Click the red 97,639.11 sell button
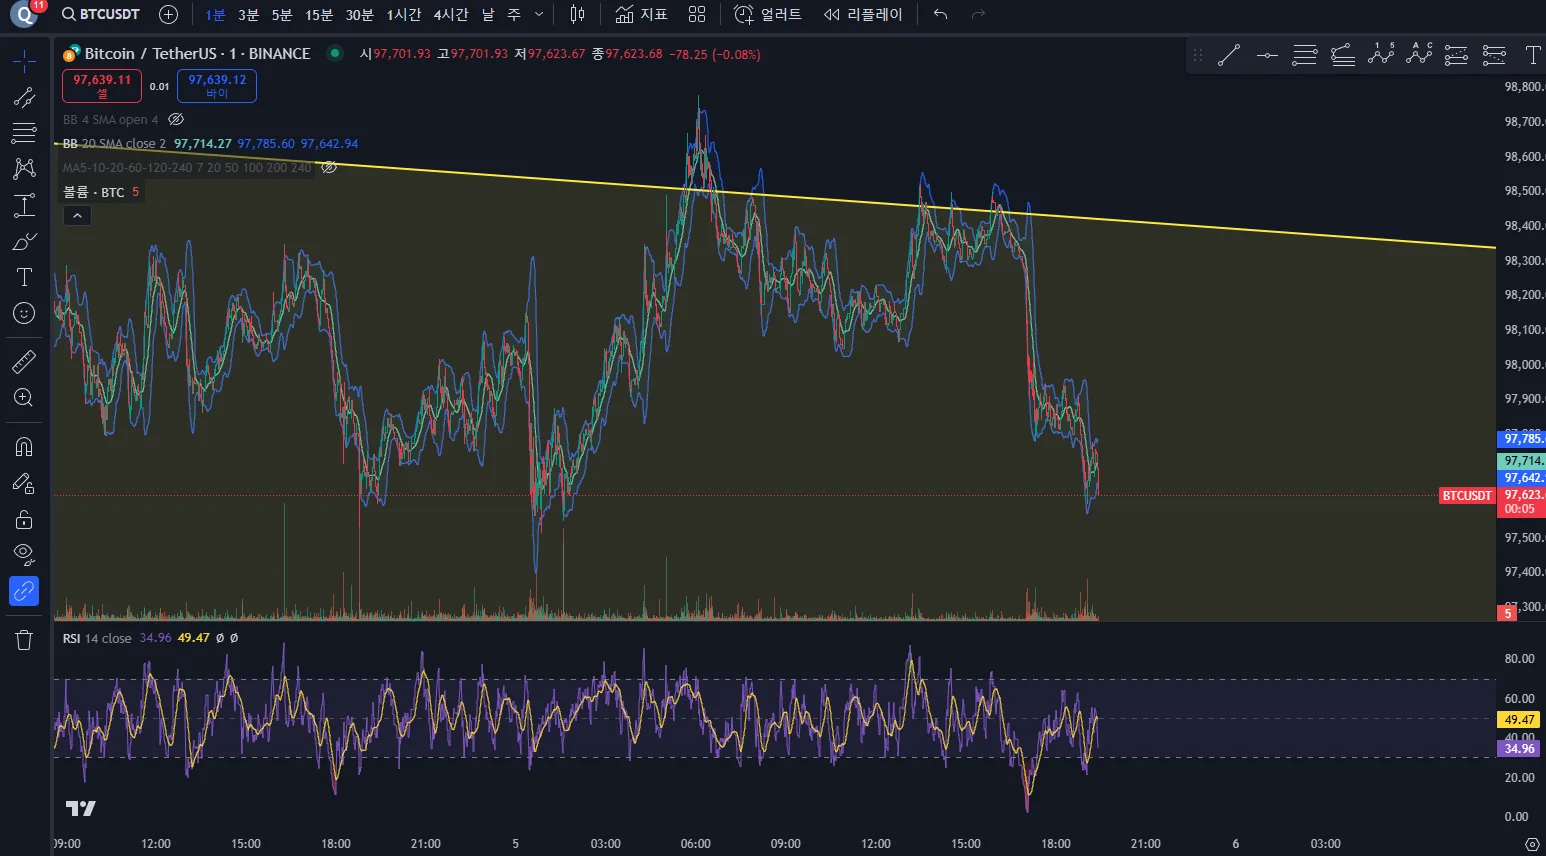Image resolution: width=1546 pixels, height=856 pixels. tap(102, 86)
